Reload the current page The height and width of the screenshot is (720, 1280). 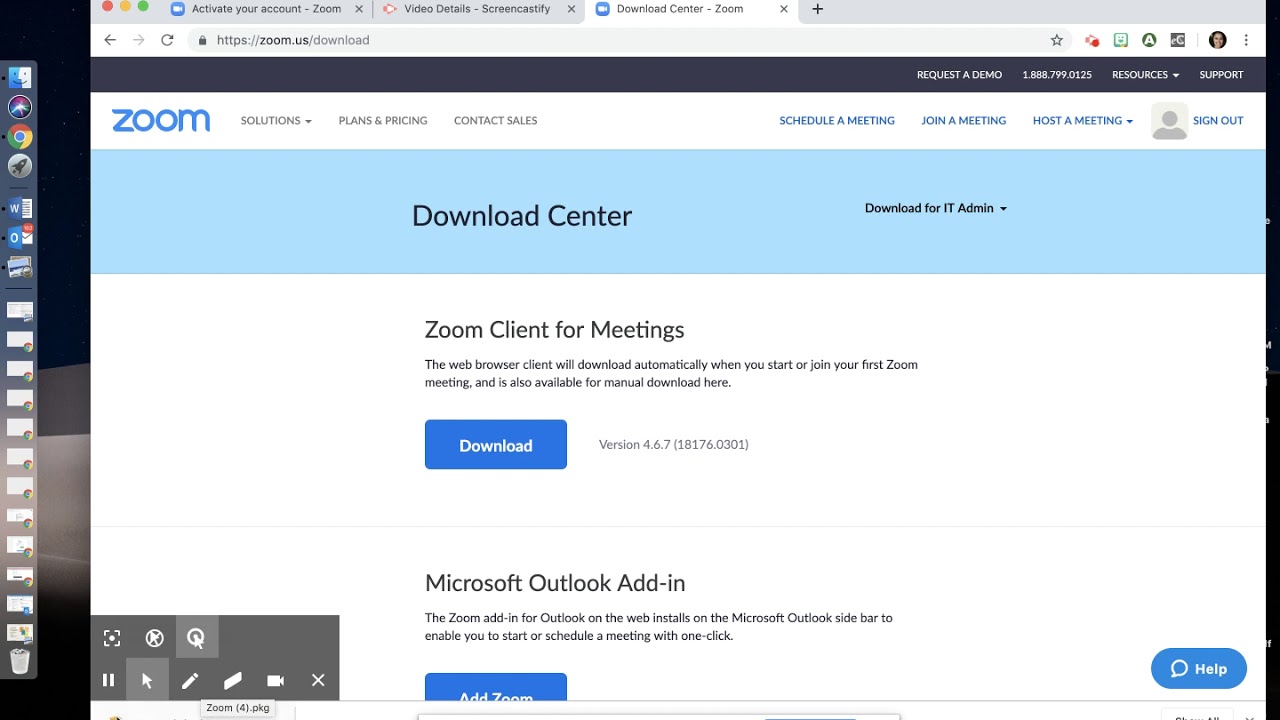(x=167, y=40)
